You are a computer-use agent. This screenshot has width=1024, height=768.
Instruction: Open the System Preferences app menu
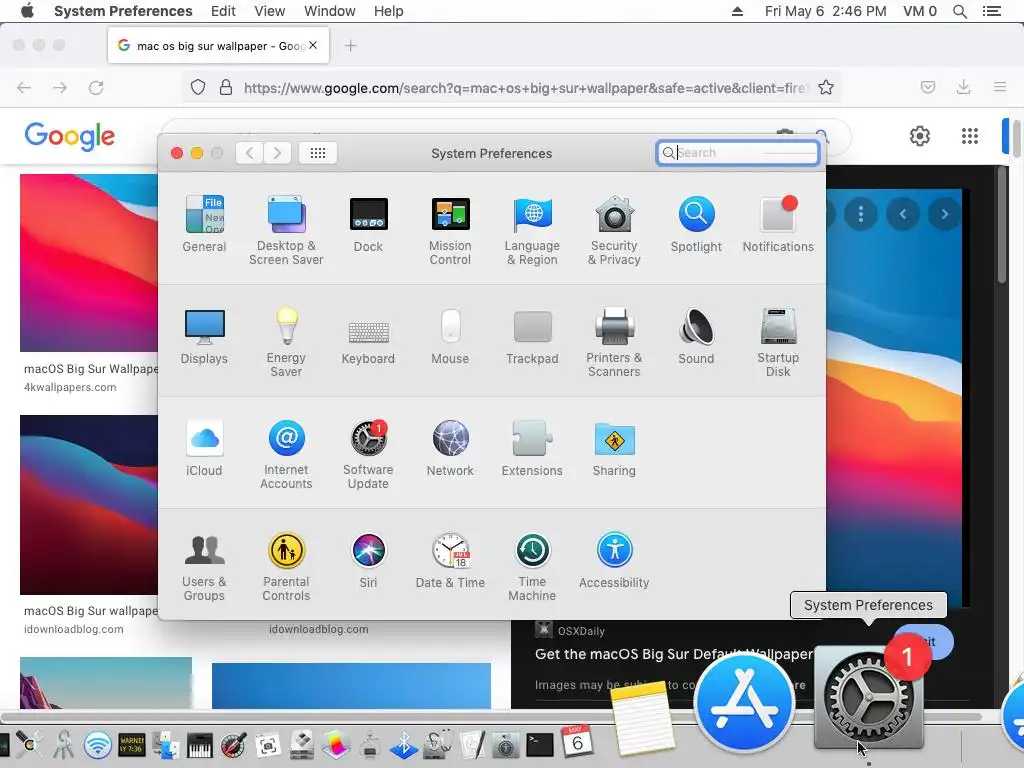(x=123, y=11)
